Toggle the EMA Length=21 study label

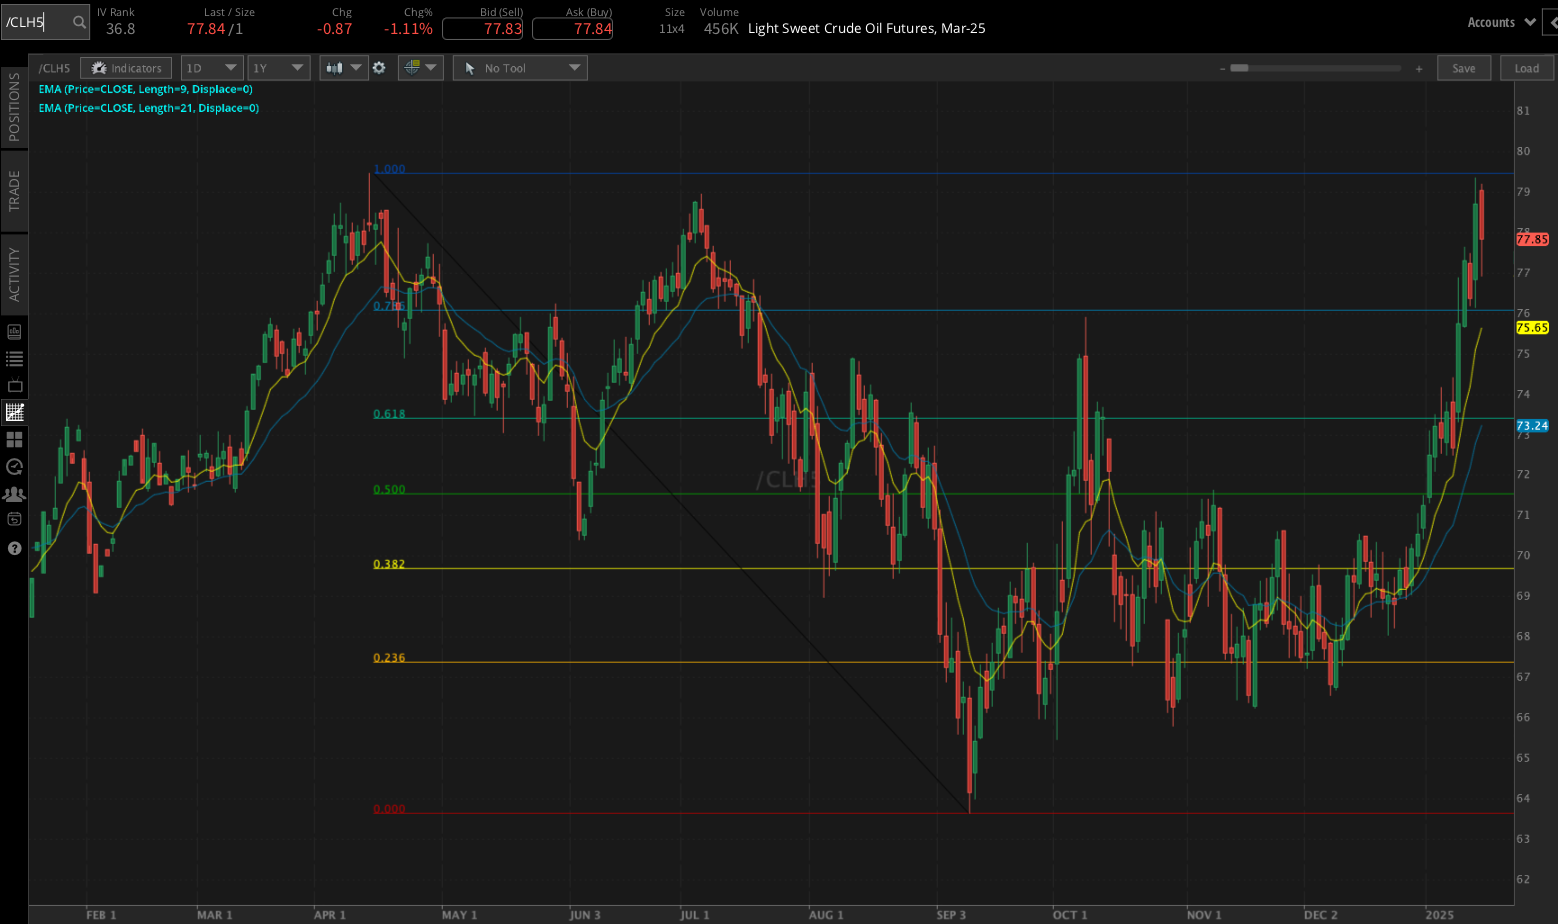(x=148, y=107)
